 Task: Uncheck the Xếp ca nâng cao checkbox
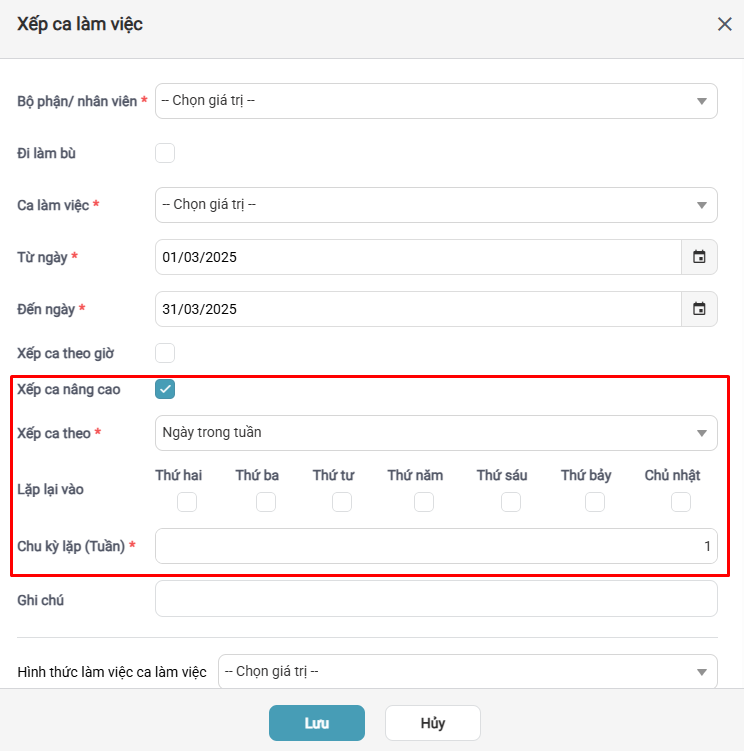[x=165, y=389]
